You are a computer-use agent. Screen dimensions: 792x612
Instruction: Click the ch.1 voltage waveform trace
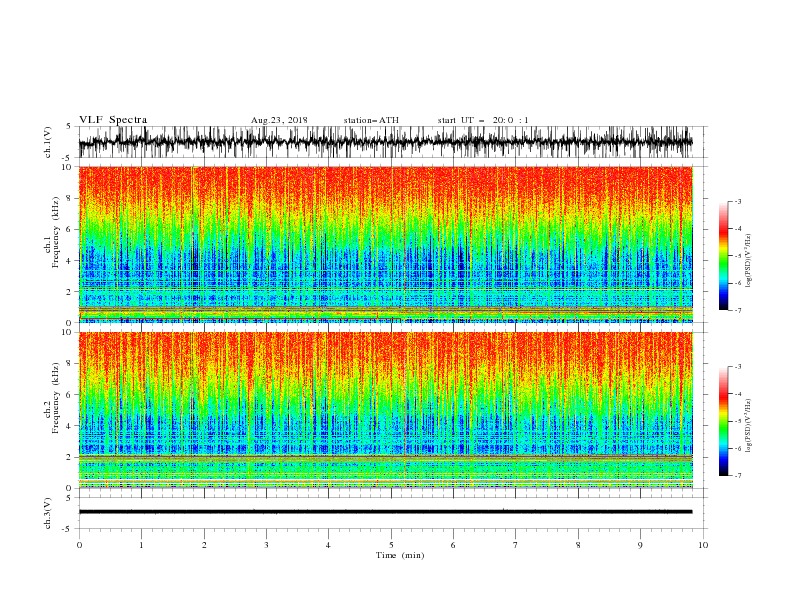(x=385, y=142)
